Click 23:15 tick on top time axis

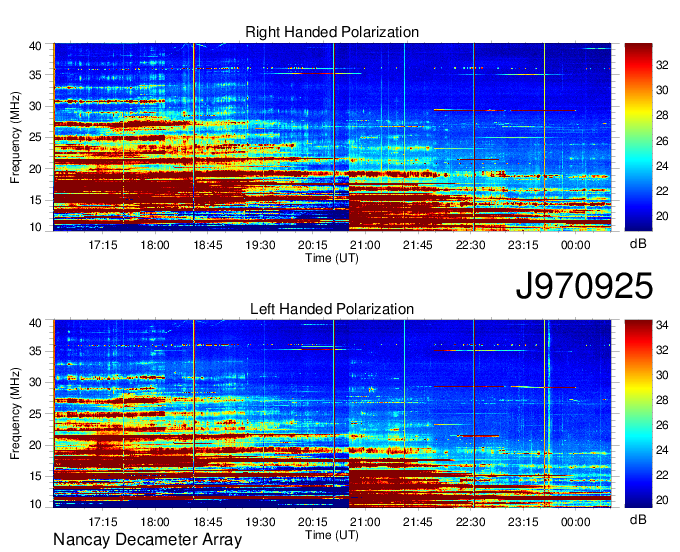pos(523,245)
